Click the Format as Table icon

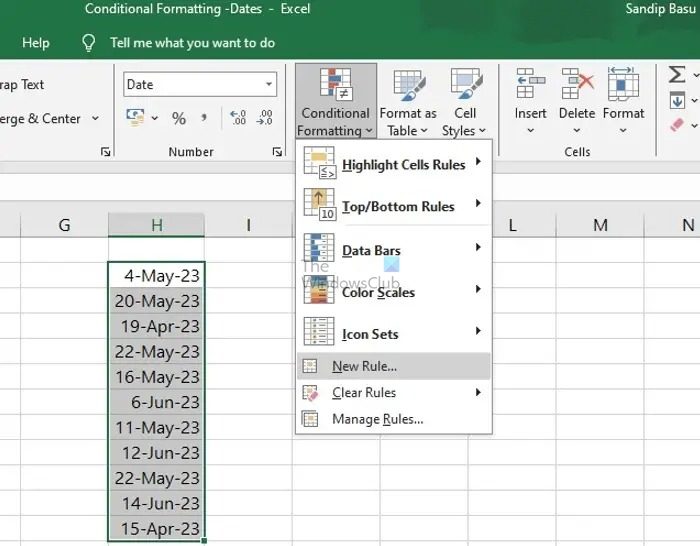408,85
